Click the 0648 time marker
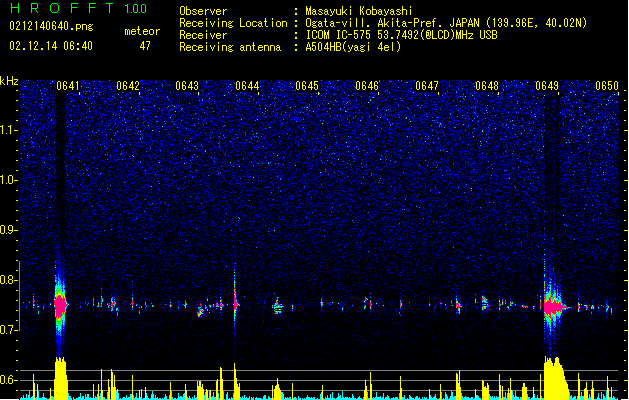This screenshot has height=400, width=629. 487,86
